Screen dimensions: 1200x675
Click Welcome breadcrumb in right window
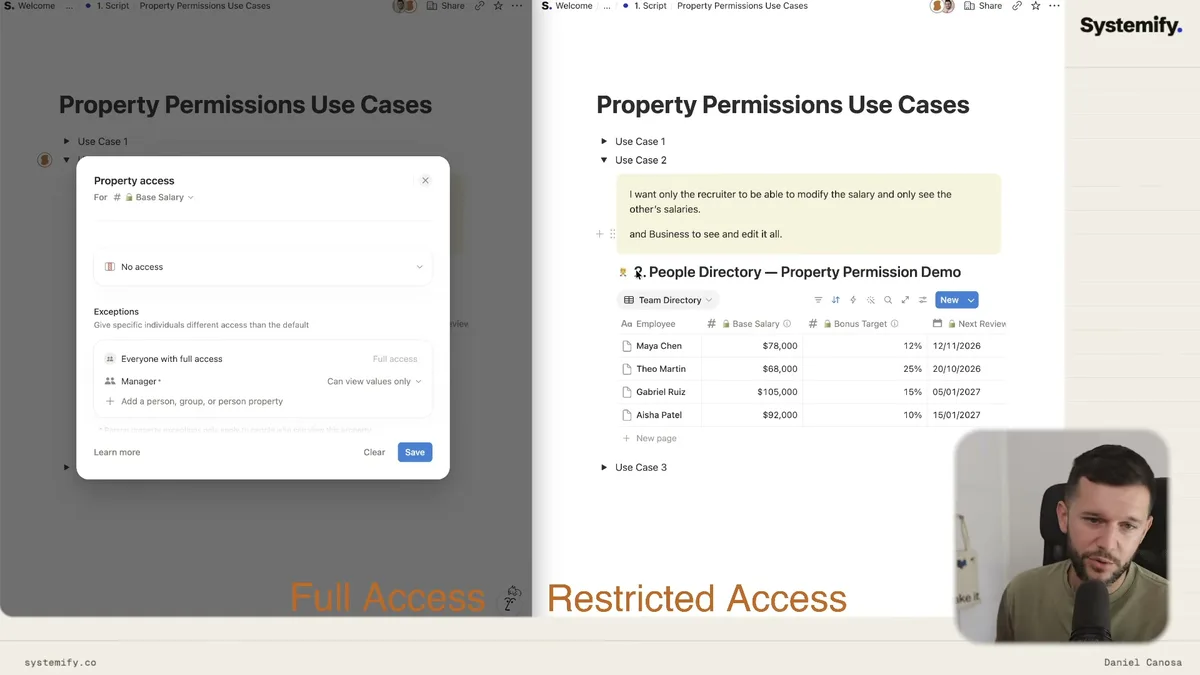coord(573,6)
